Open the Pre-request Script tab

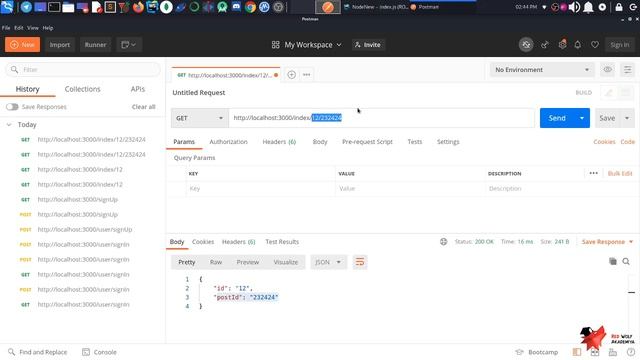coord(367,142)
